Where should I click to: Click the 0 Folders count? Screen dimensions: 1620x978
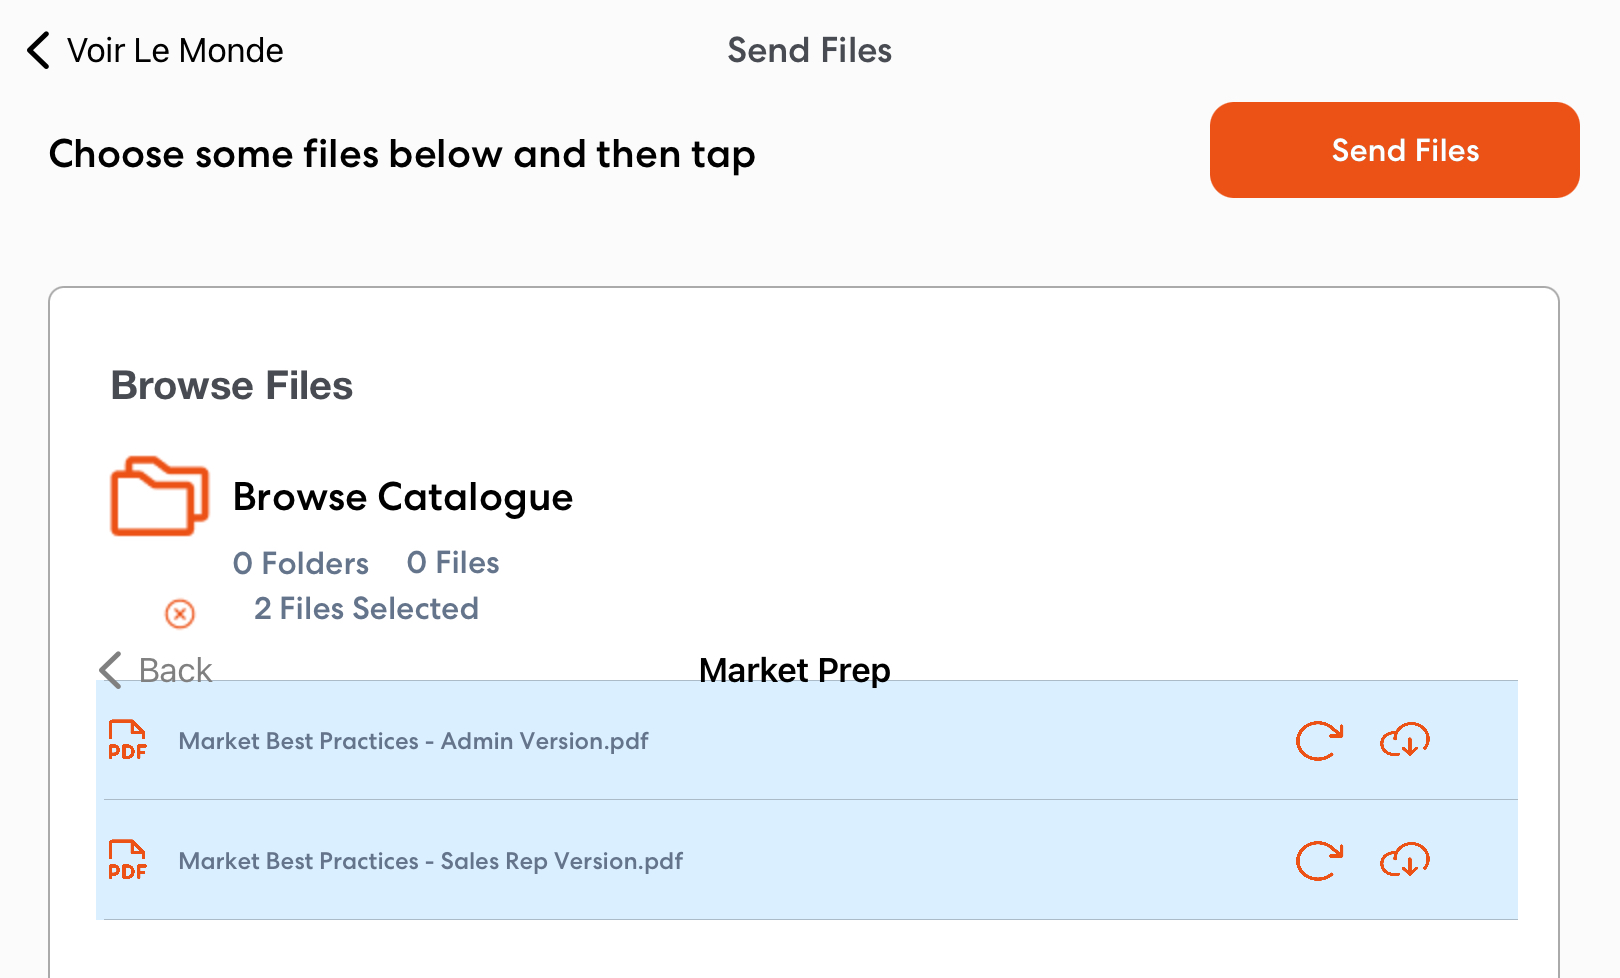(301, 563)
